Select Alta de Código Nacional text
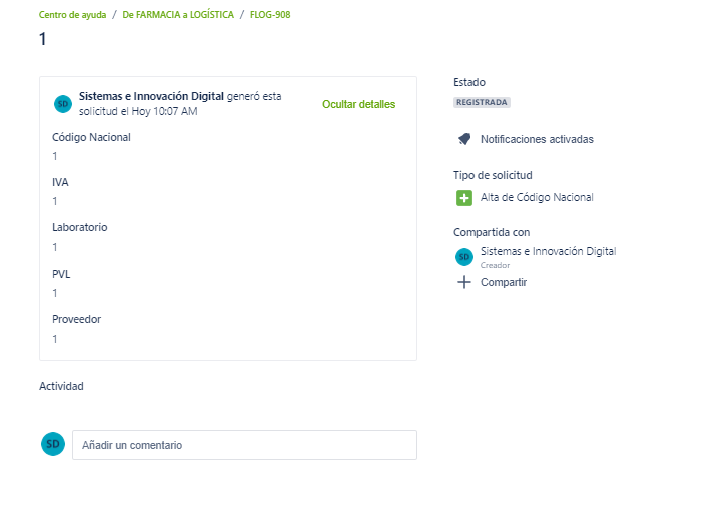708x507 pixels. (x=537, y=197)
